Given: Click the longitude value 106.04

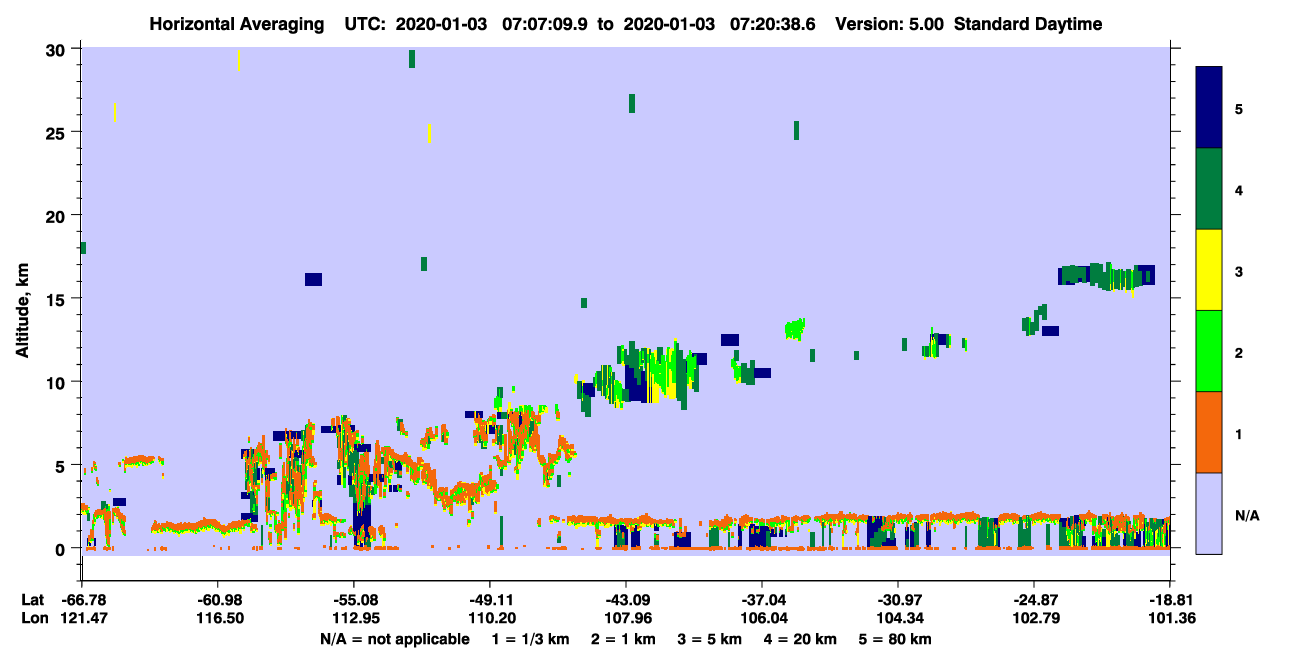Looking at the screenshot, I should click(762, 618).
